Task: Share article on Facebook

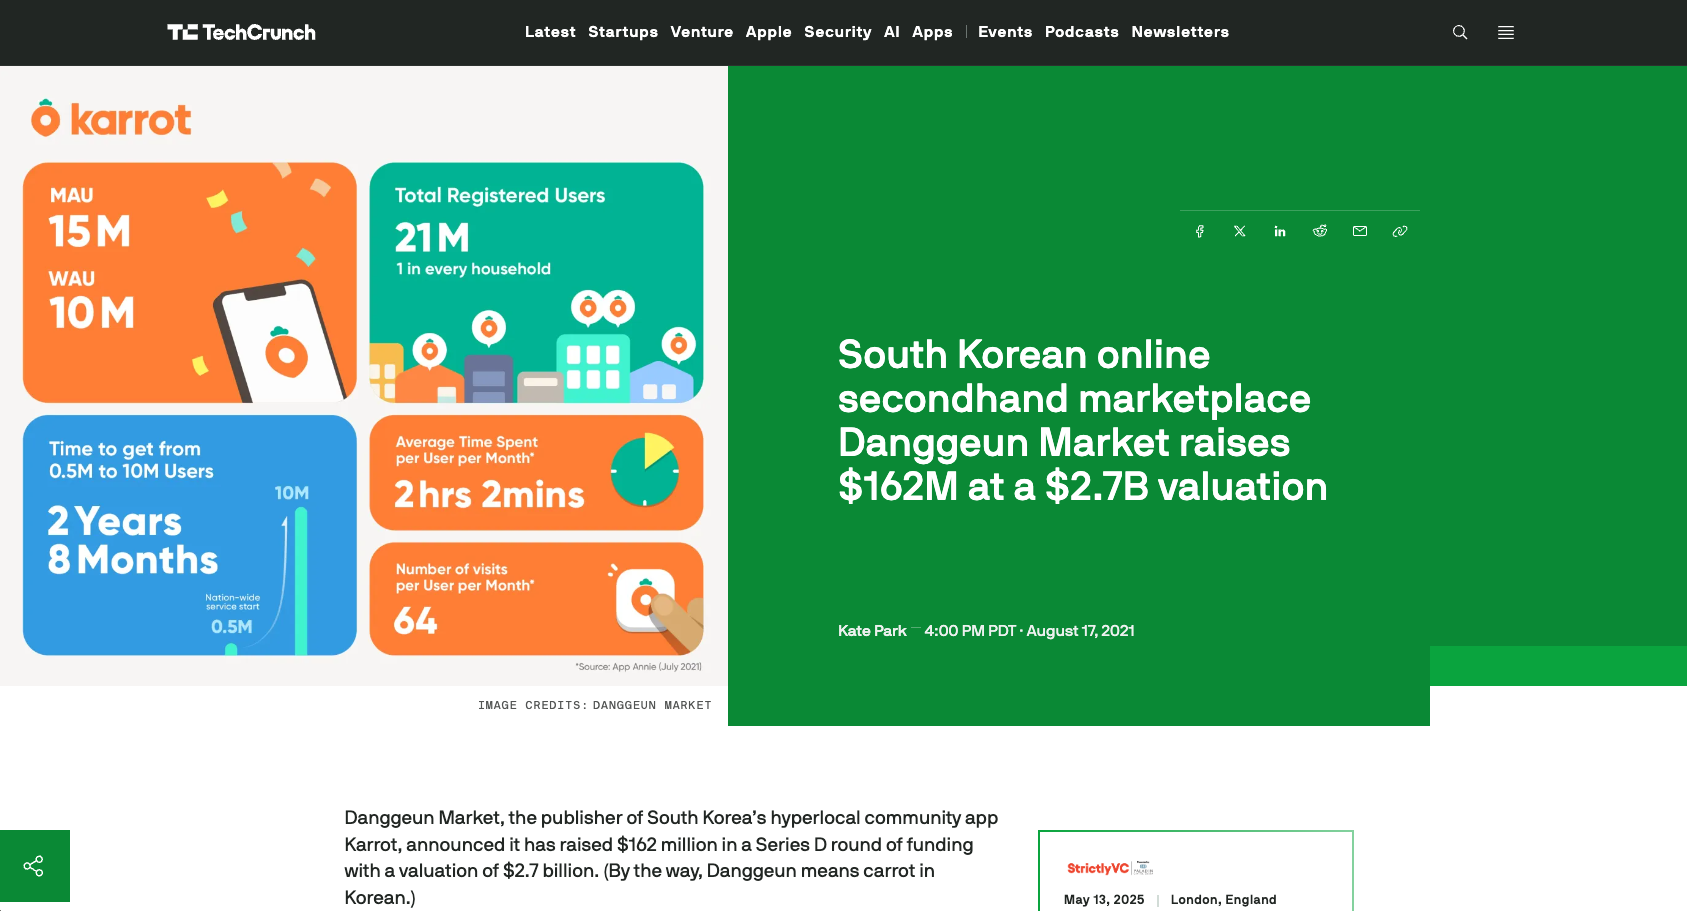Action: pos(1200,231)
